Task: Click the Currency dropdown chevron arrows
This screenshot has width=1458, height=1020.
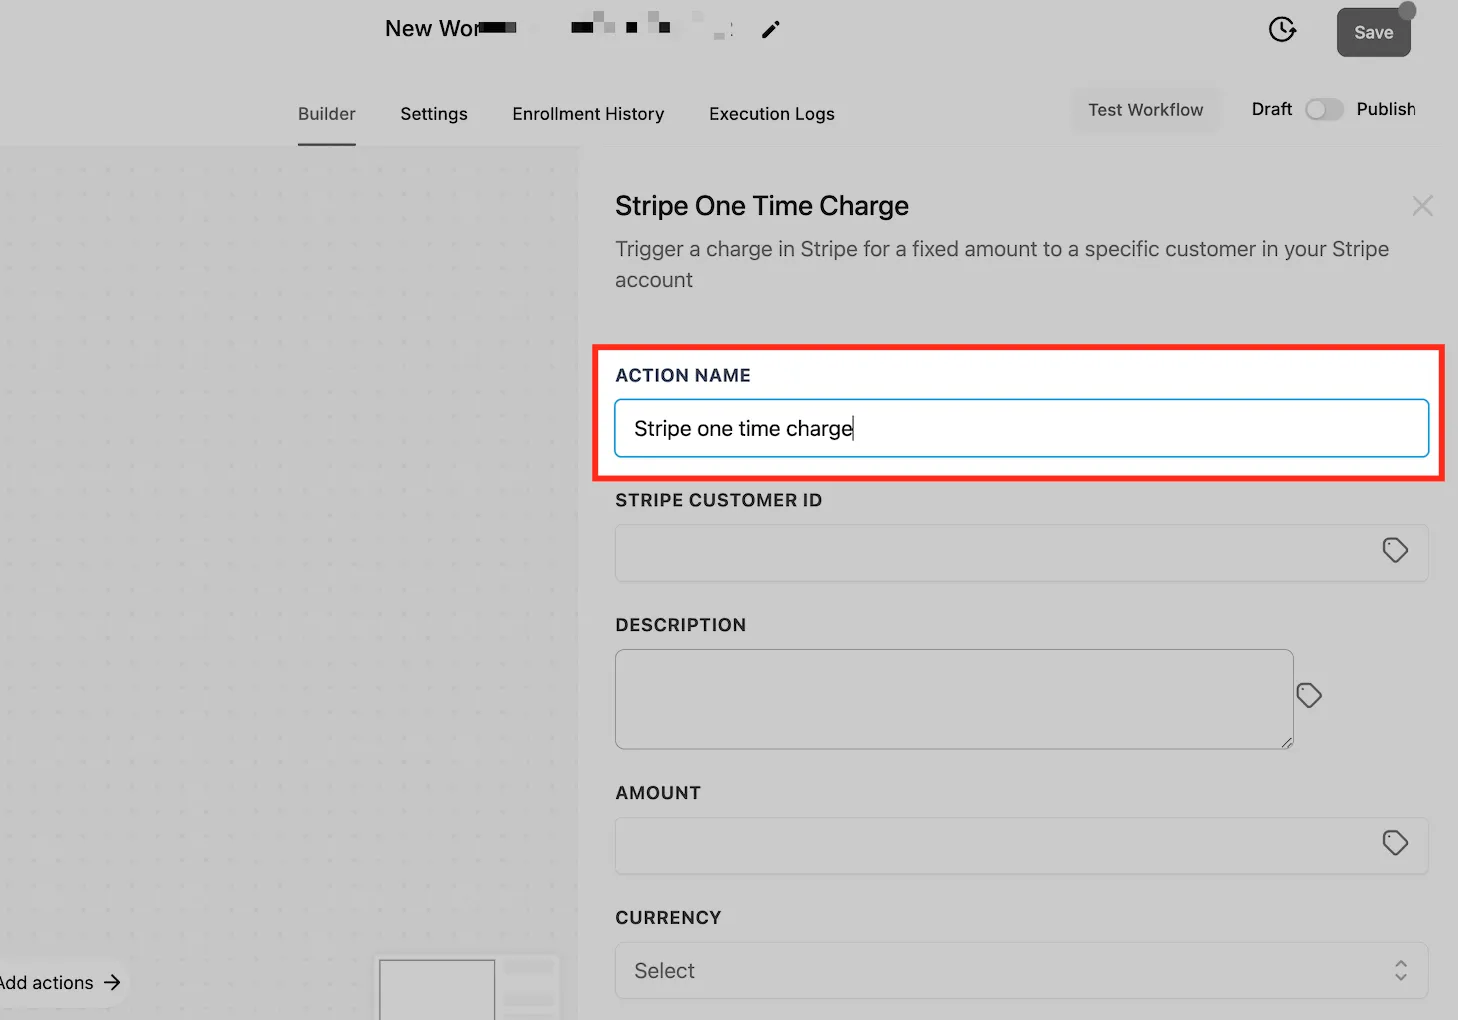Action: [x=1401, y=970]
